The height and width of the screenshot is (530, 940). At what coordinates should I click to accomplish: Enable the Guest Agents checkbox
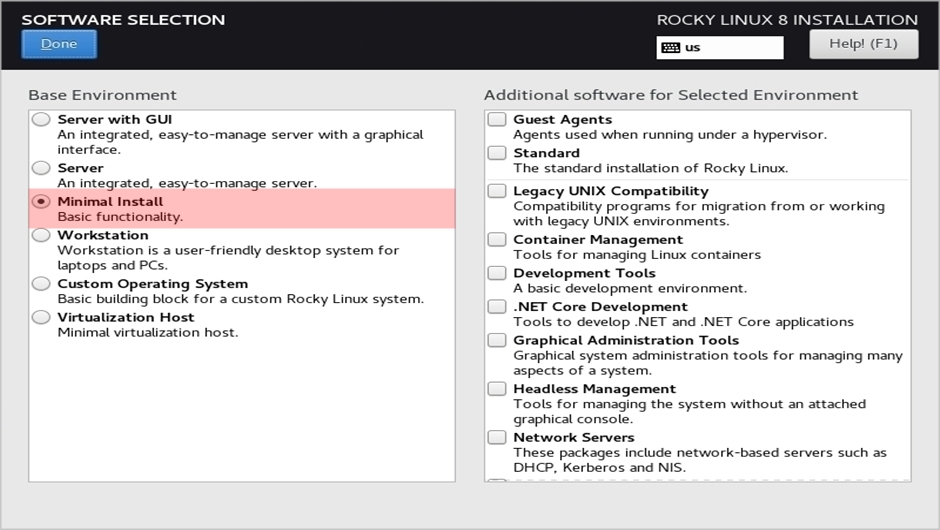pyautogui.click(x=496, y=119)
